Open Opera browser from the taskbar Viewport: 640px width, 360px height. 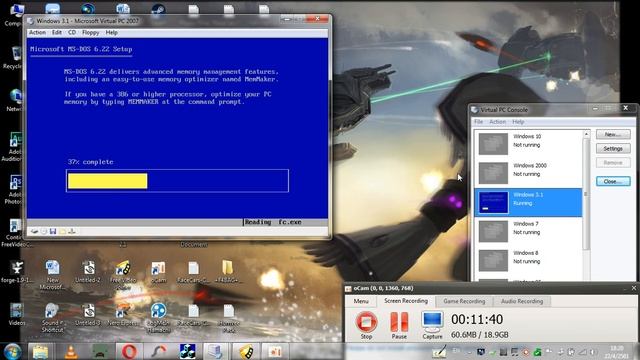[129, 351]
